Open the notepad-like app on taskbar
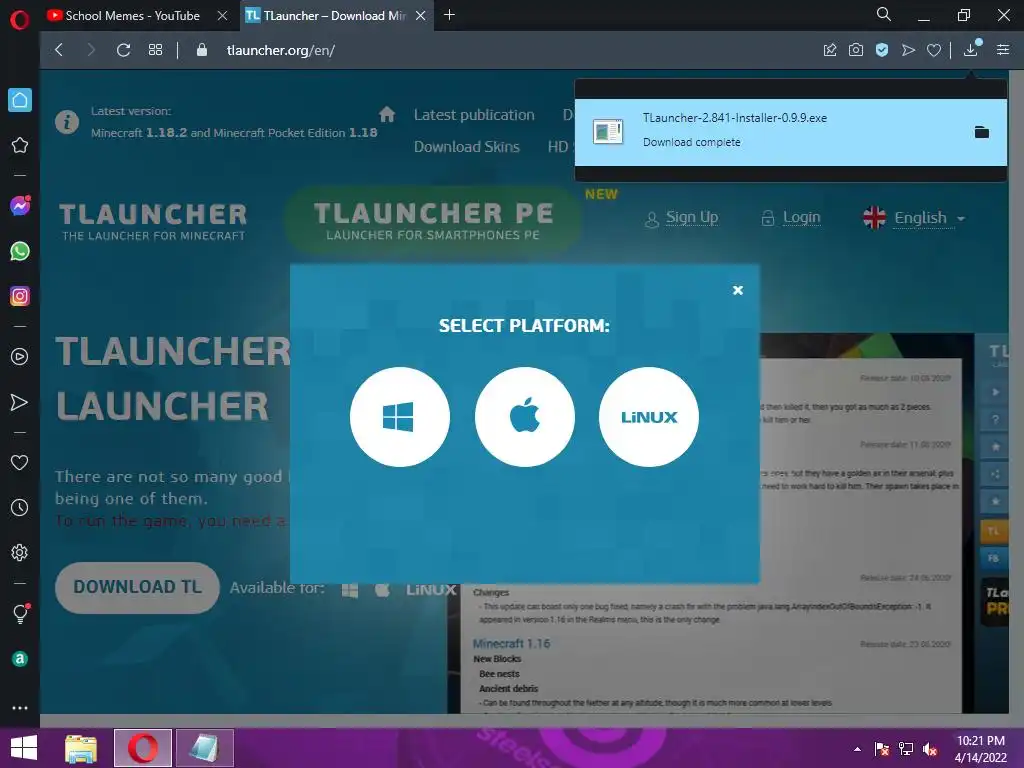The height and width of the screenshot is (768, 1024). tap(204, 748)
